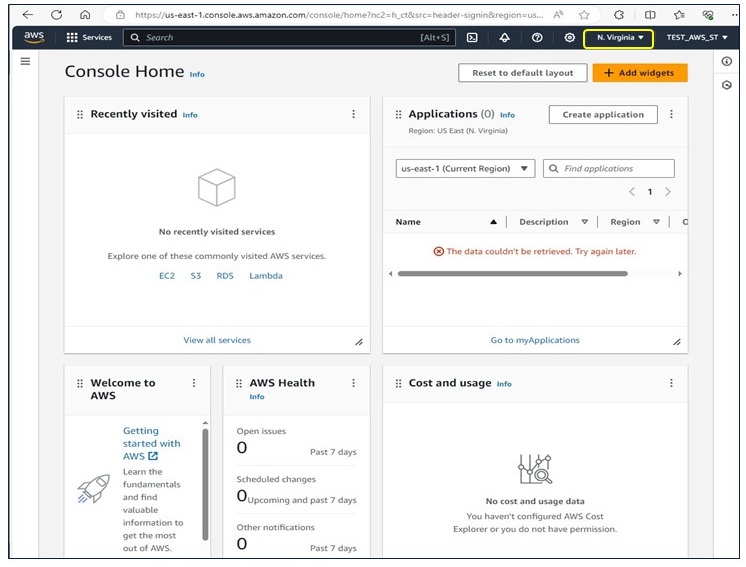The image size is (746, 567).
Task: Open browser favorites list
Action: tap(679, 15)
